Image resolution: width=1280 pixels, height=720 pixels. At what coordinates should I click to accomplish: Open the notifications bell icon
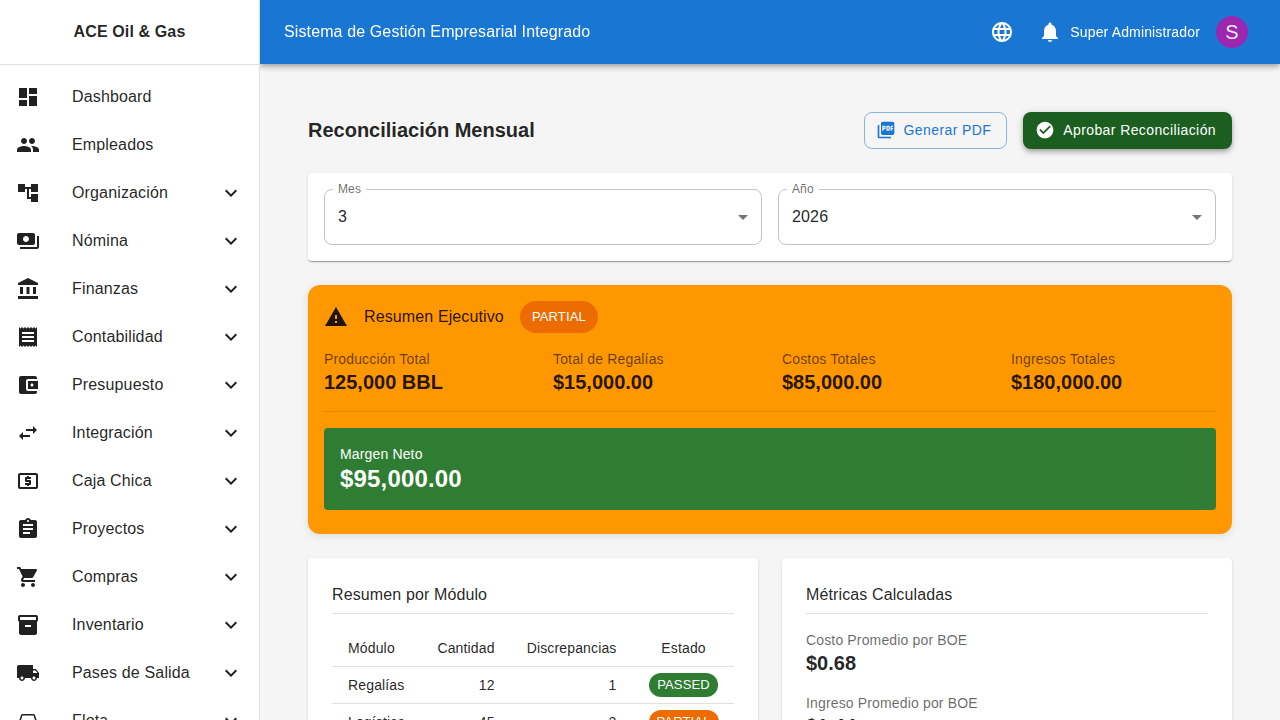pos(1049,31)
